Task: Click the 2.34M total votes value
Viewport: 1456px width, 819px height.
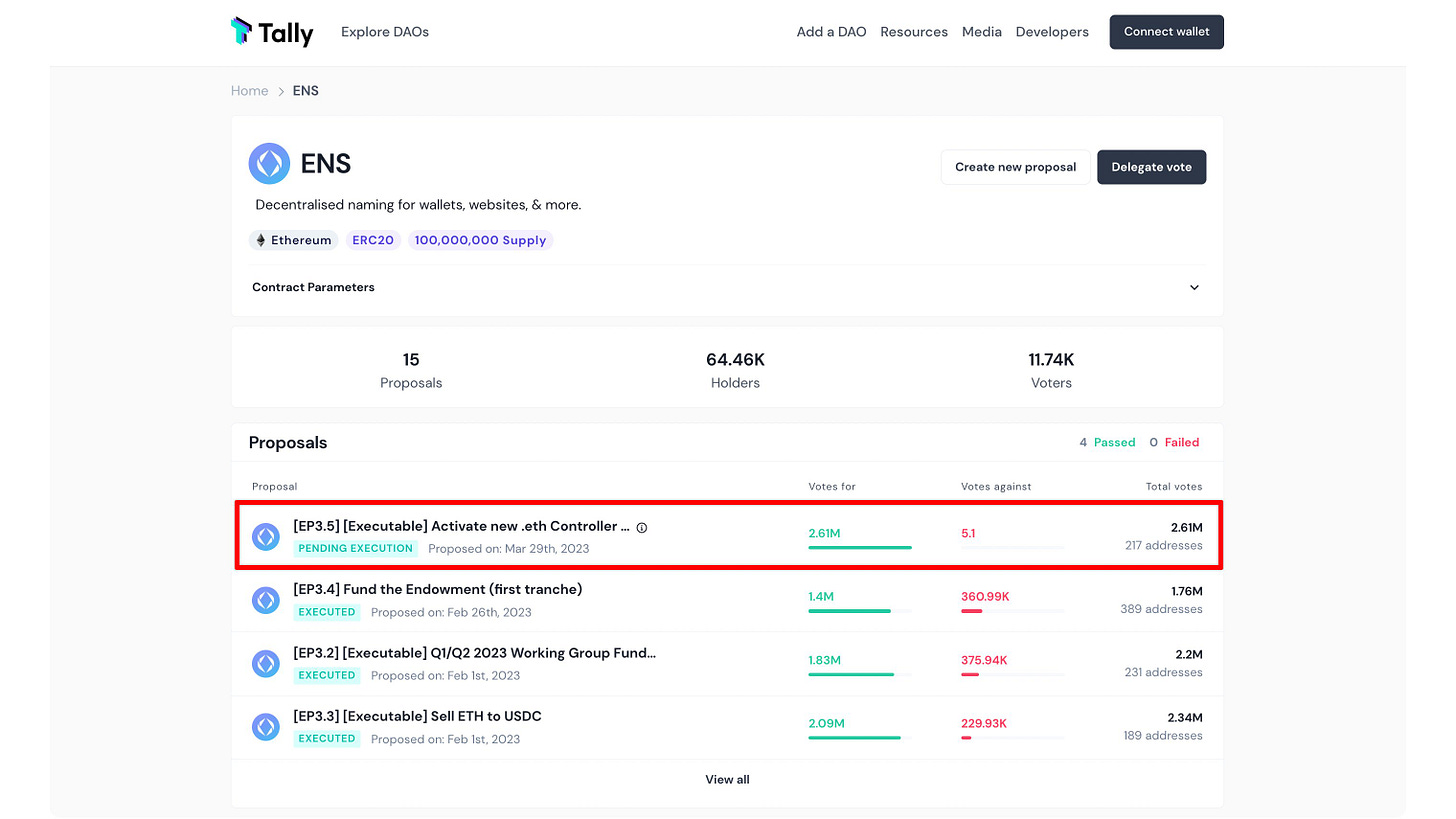Action: (x=1185, y=717)
